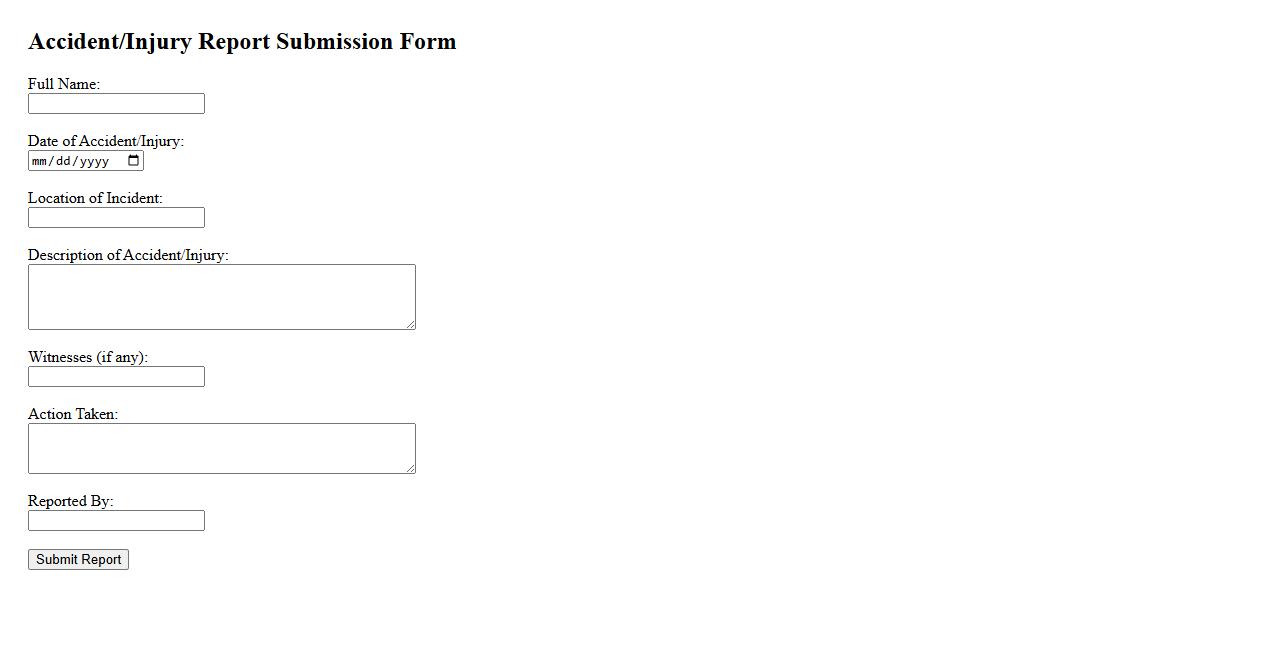This screenshot has height=650, width=1278.
Task: Click the "Witnesses (if any):" label
Action: tap(88, 357)
